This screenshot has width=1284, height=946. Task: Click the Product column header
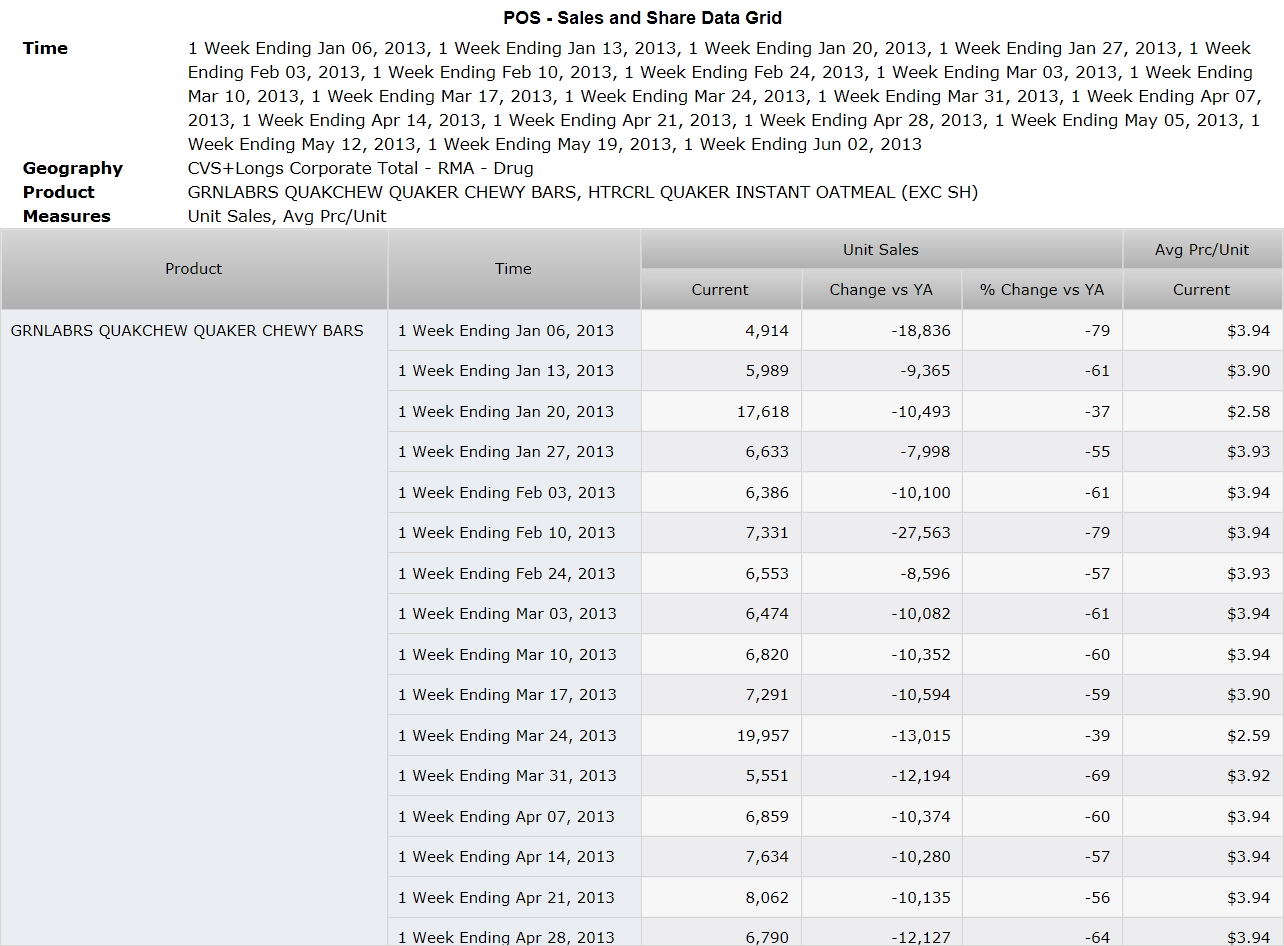click(x=194, y=269)
